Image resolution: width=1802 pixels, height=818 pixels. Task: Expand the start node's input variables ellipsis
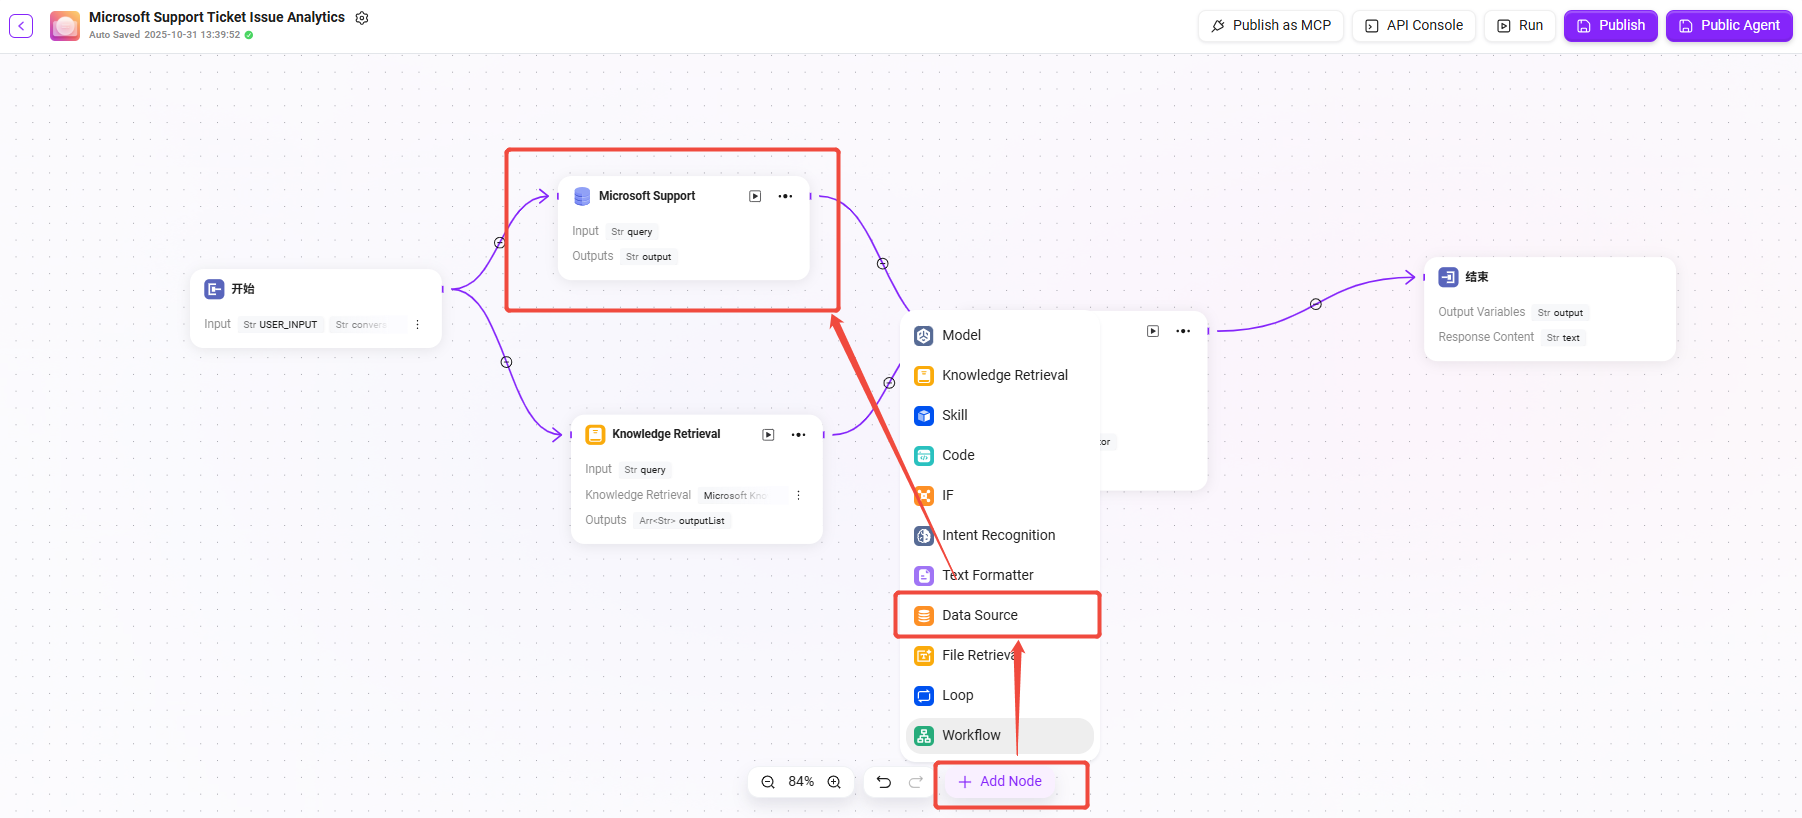coord(417,324)
